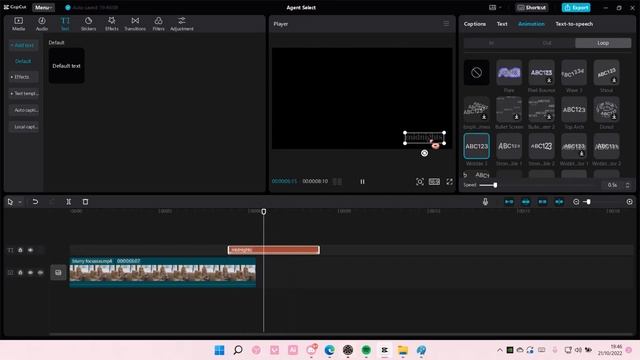The width and height of the screenshot is (640, 360).
Task: Click the zoom to fit timeline icon
Action: point(629,202)
